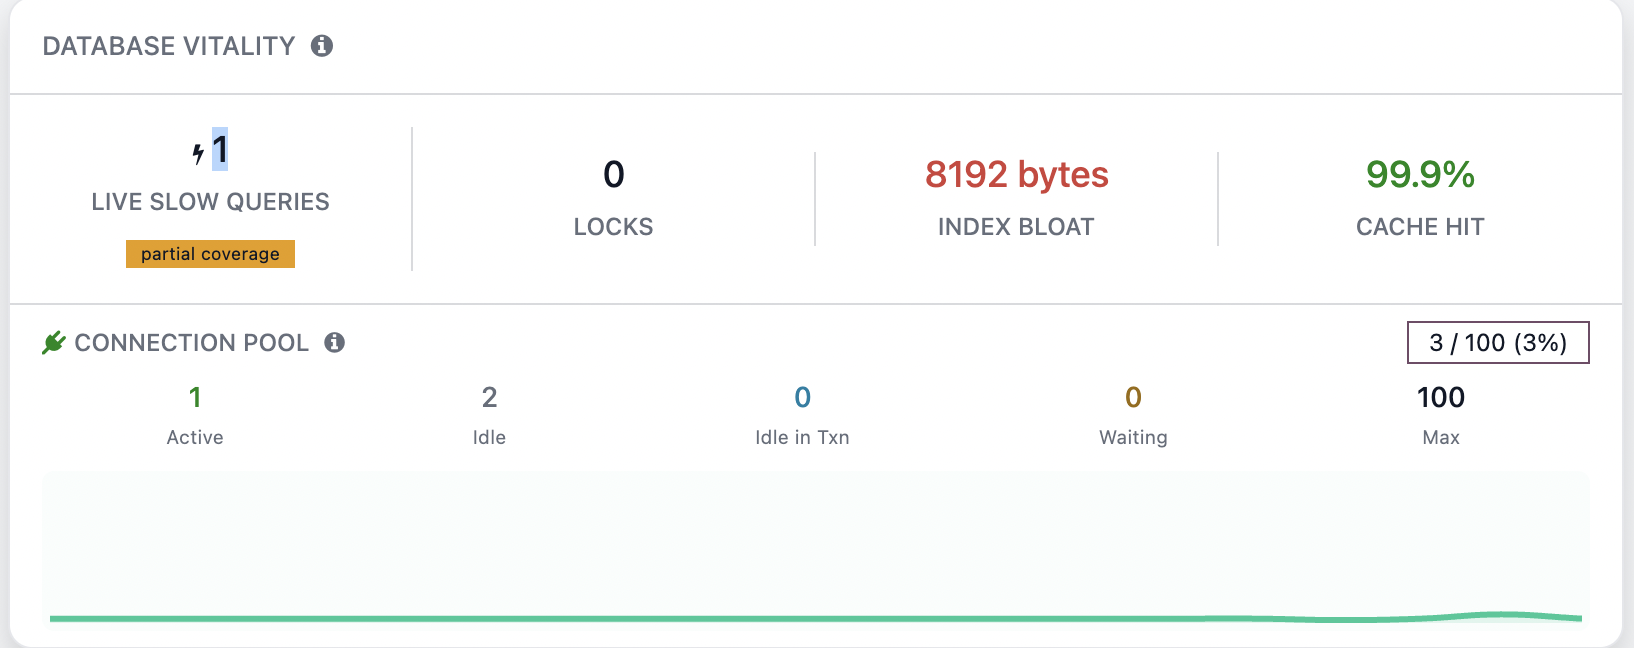The width and height of the screenshot is (1634, 648).
Task: Click the LOCKS label
Action: point(613,227)
